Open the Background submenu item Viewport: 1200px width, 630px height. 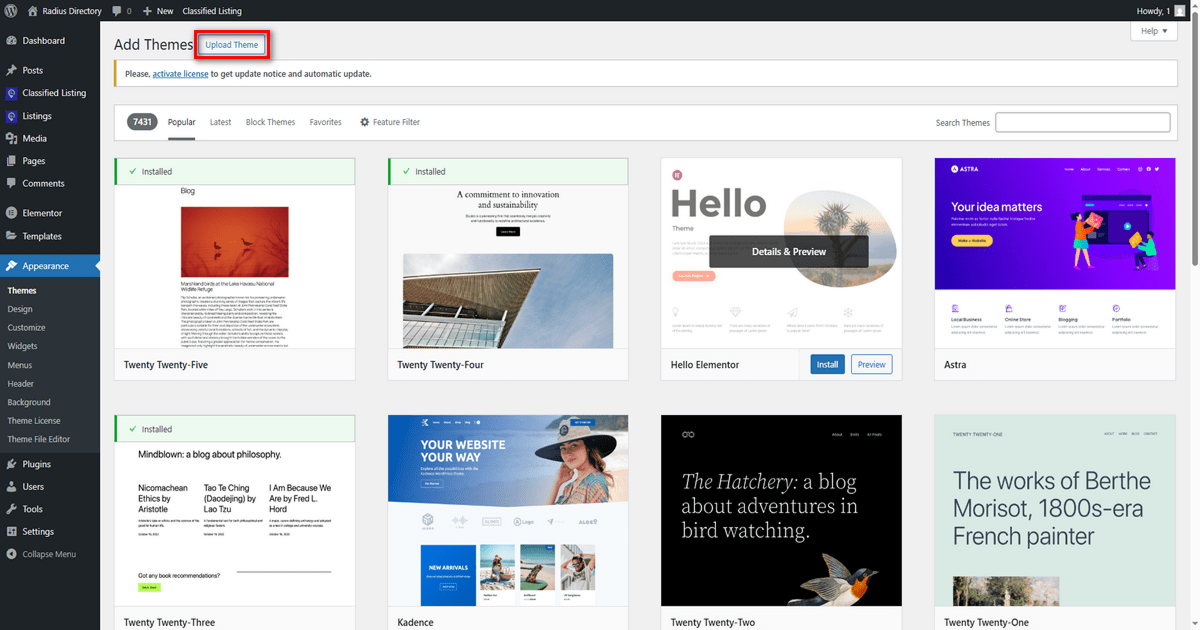pyautogui.click(x=29, y=402)
